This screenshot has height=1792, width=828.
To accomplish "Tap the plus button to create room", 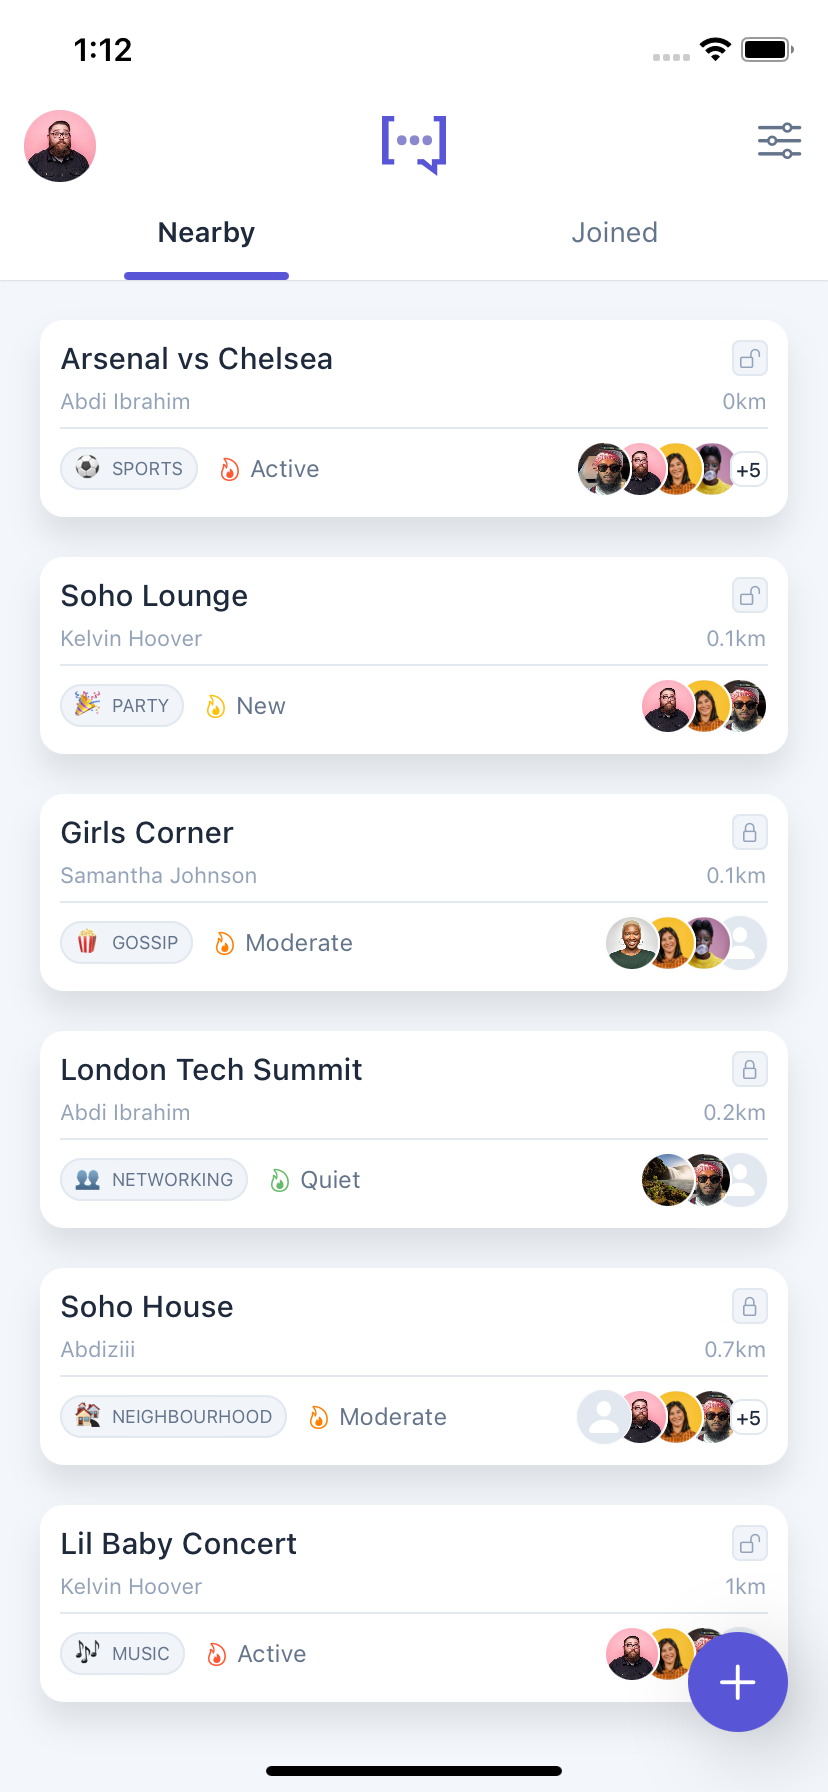I will tap(738, 1682).
